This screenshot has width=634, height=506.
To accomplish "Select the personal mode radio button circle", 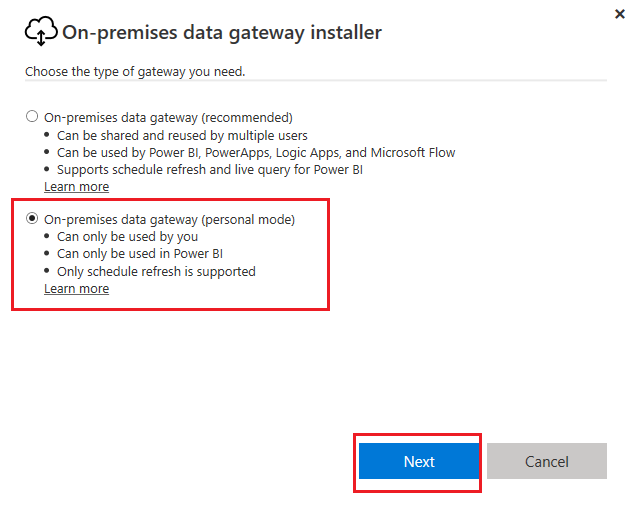I will (32, 219).
